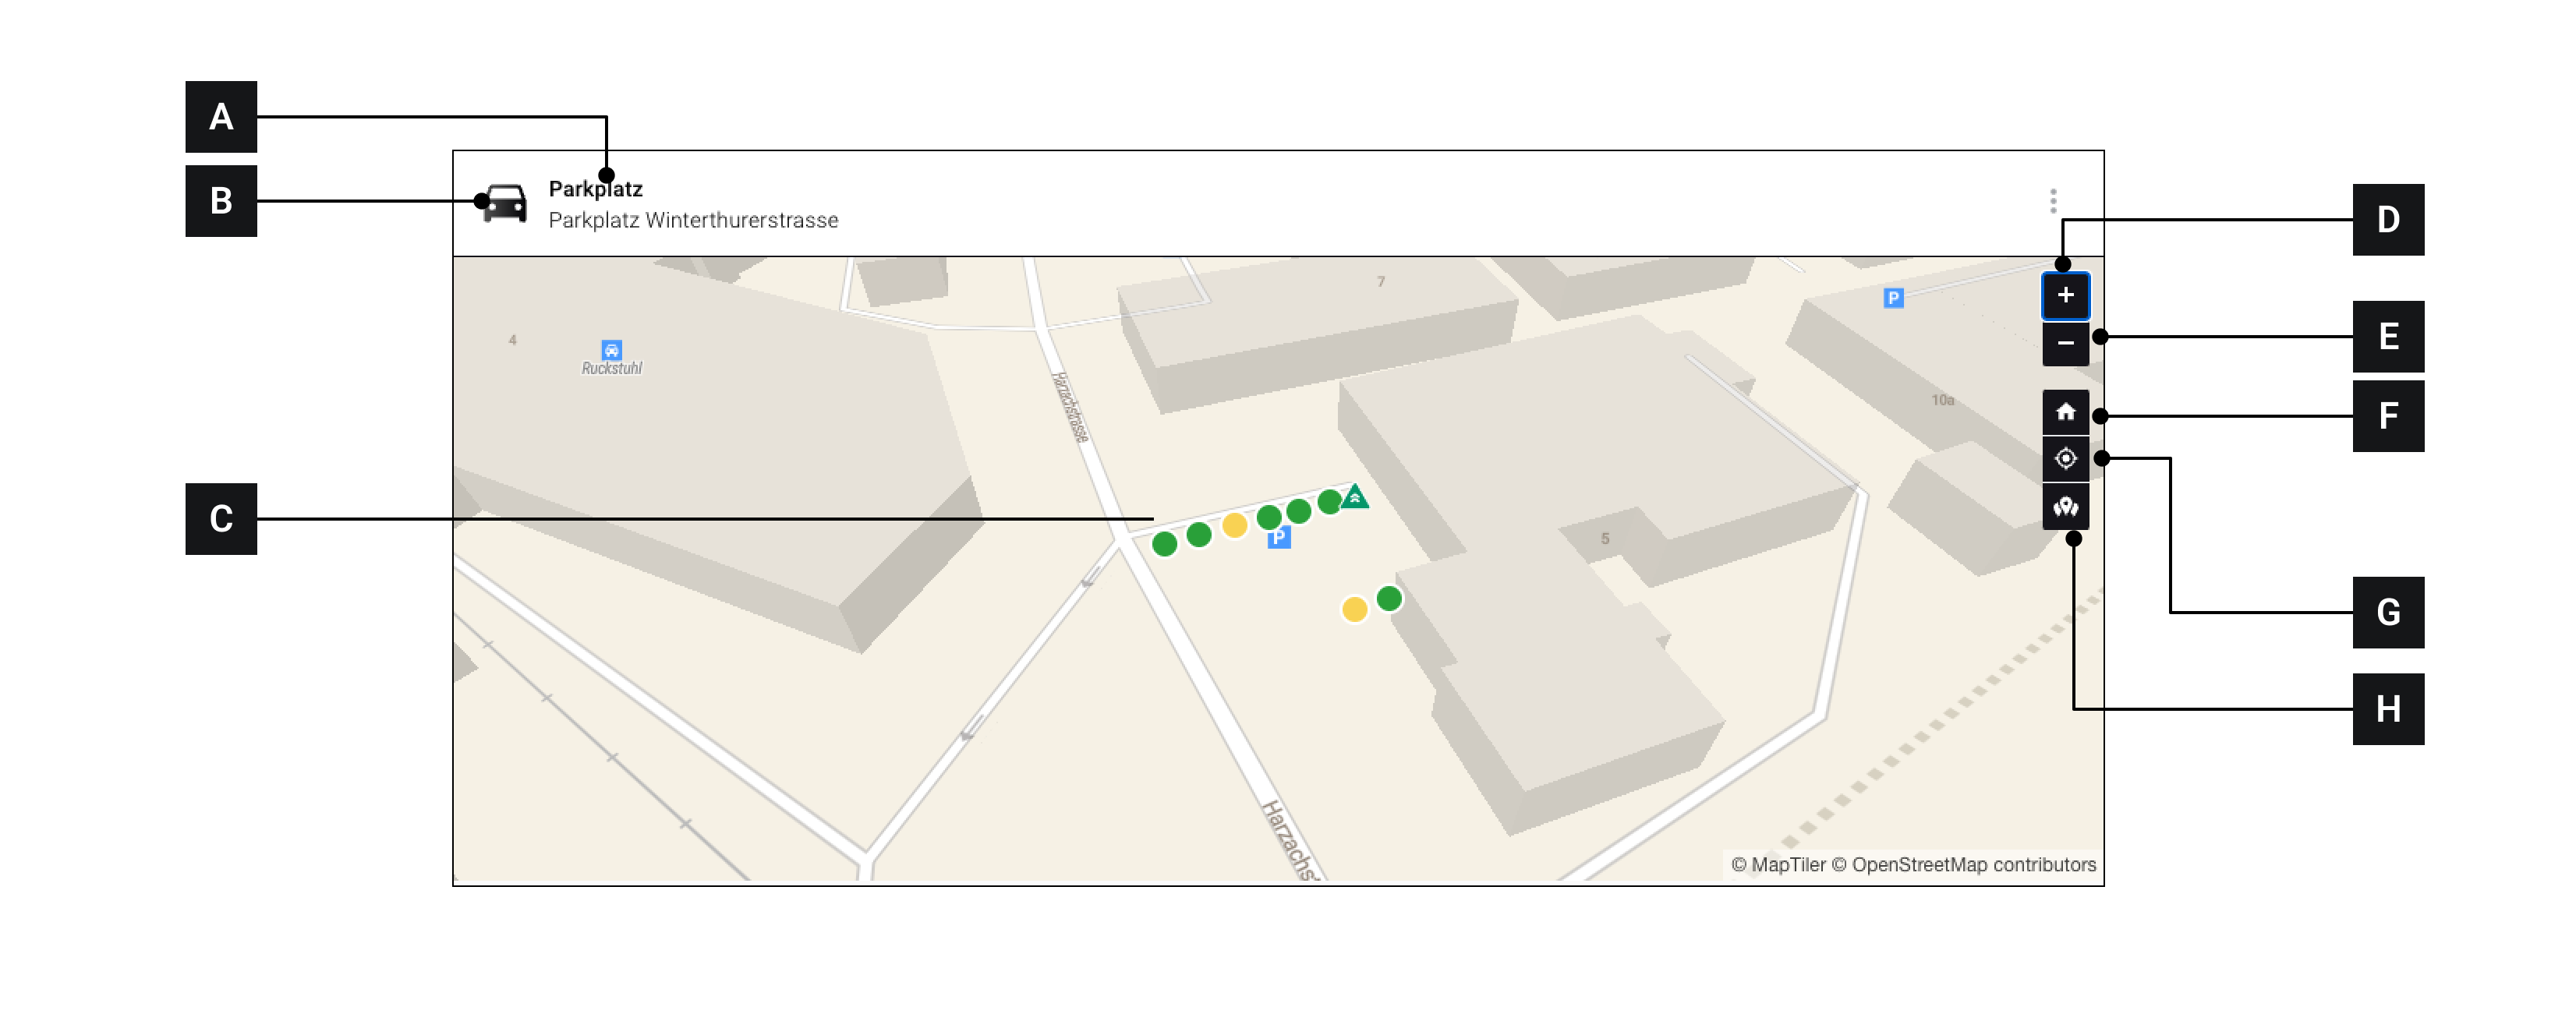This screenshot has height=1021, width=2576.
Task: Click the Ruckstuhl car service icon
Action: point(611,350)
